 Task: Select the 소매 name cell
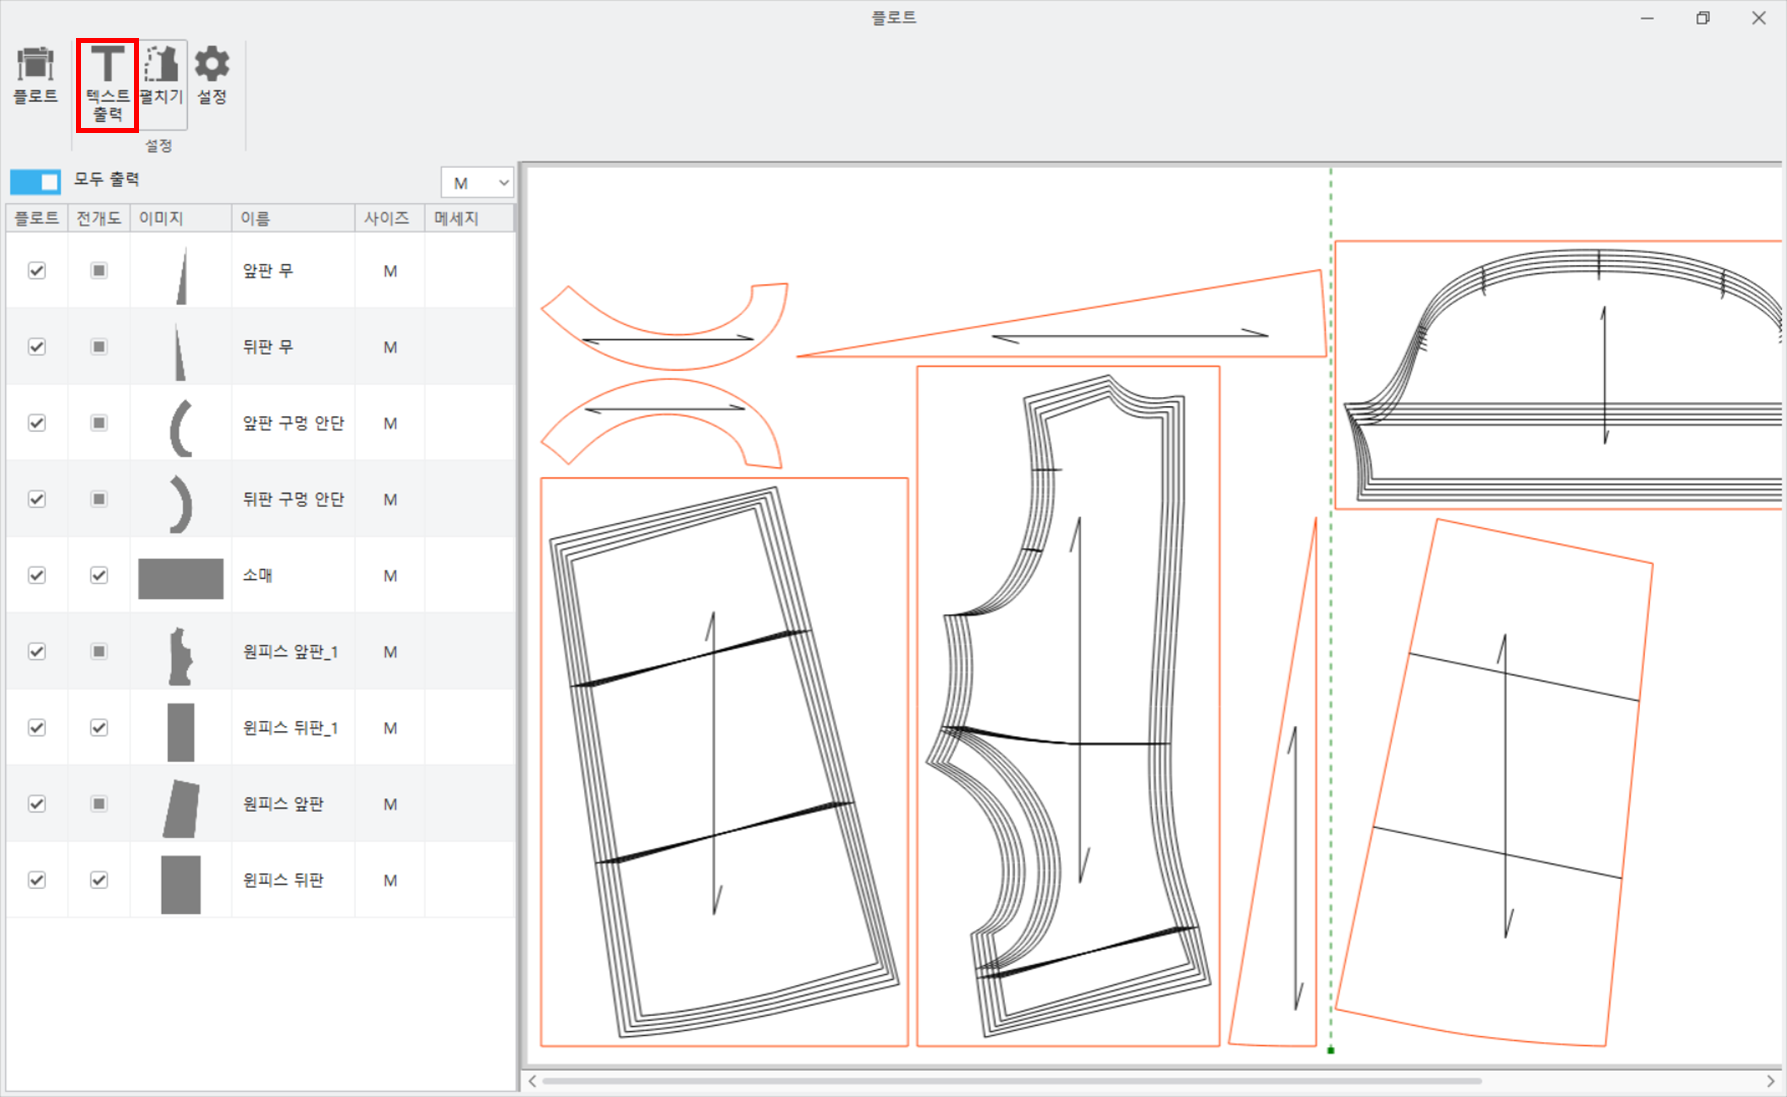click(x=293, y=575)
